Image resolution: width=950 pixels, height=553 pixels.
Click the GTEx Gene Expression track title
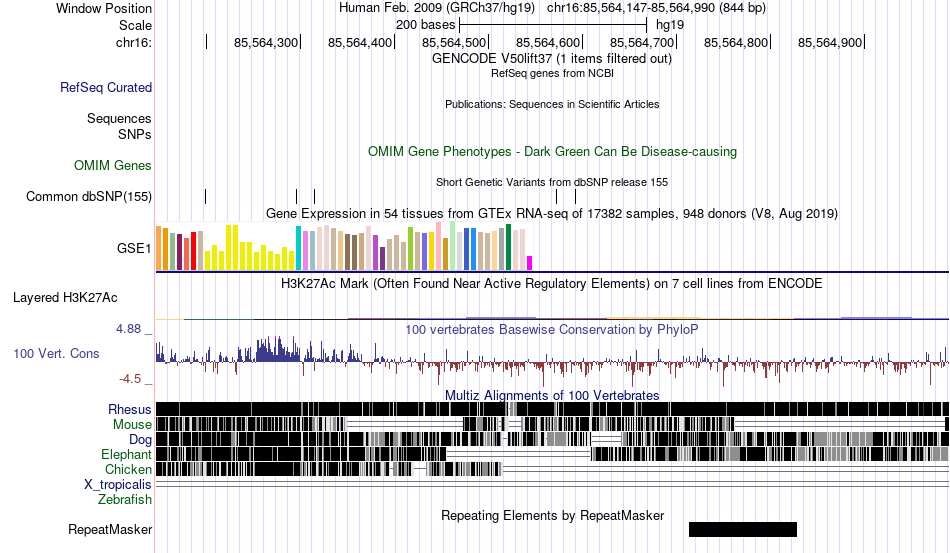(552, 214)
